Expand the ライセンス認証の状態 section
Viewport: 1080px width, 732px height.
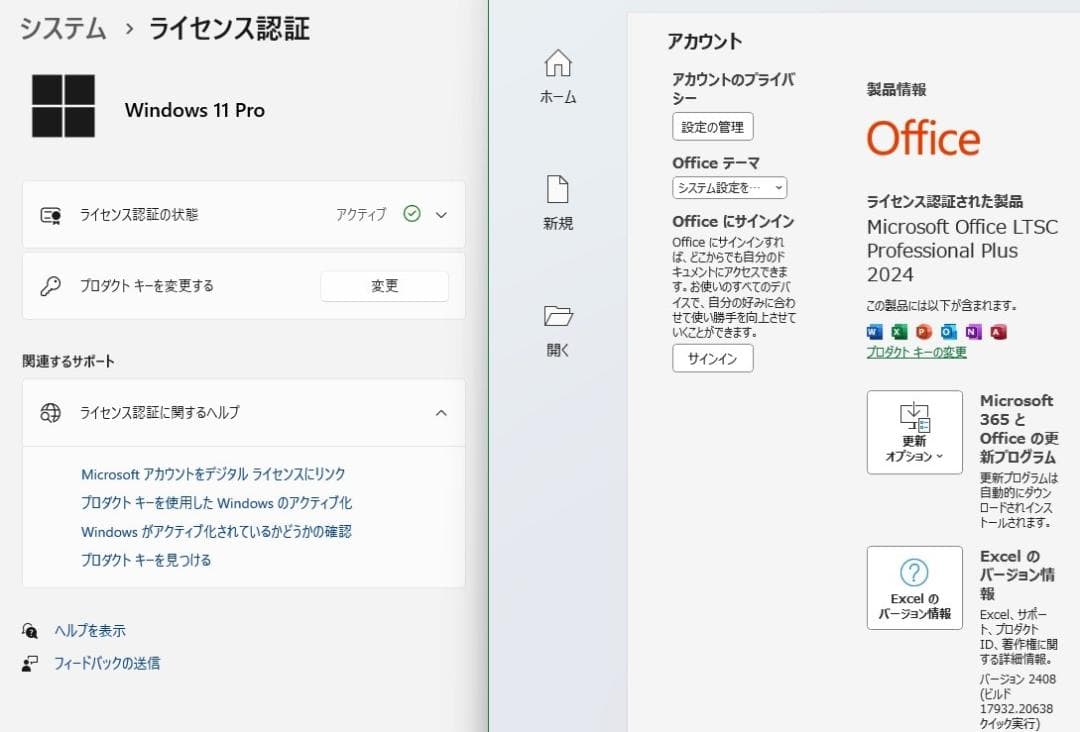441,213
